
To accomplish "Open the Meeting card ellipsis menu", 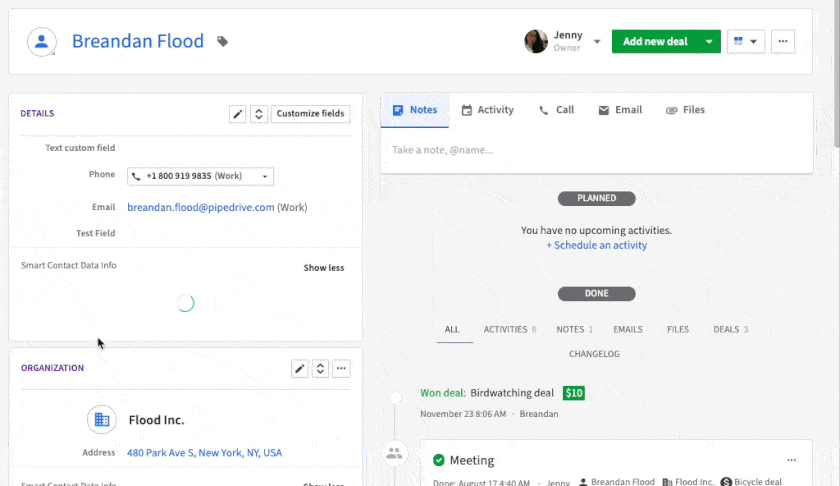I will tap(791, 460).
